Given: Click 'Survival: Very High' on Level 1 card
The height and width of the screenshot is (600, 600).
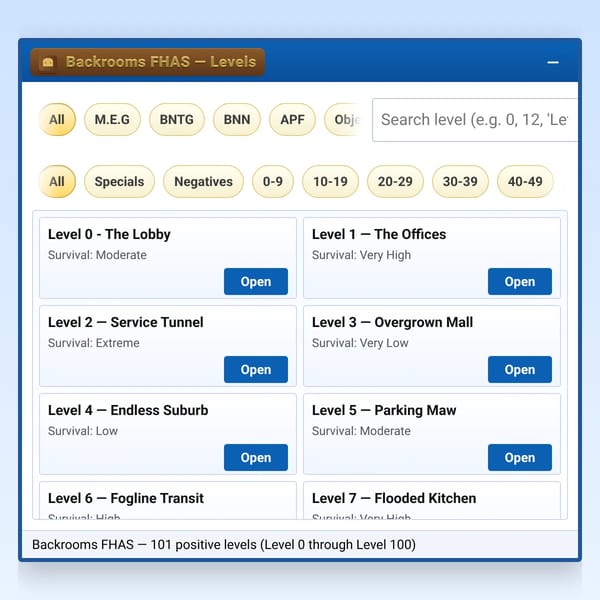Looking at the screenshot, I should 361,255.
